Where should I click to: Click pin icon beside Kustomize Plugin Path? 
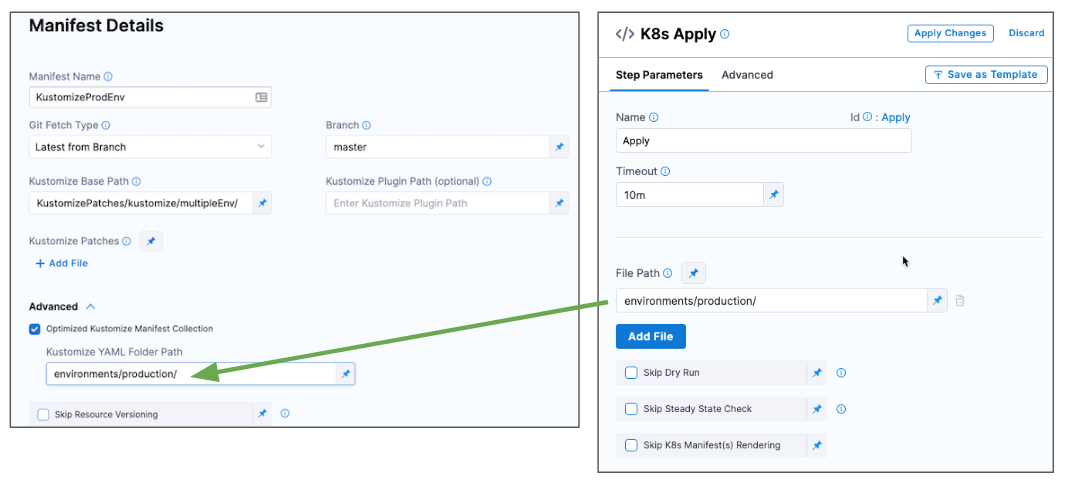coord(559,203)
